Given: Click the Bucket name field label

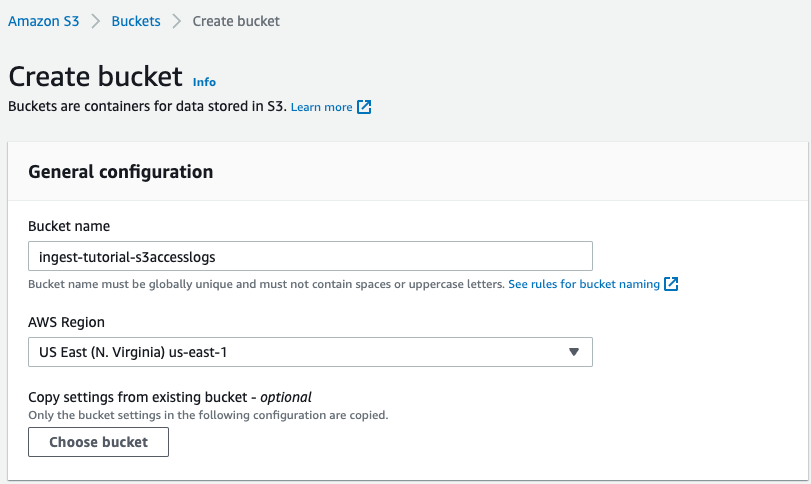Looking at the screenshot, I should [69, 226].
